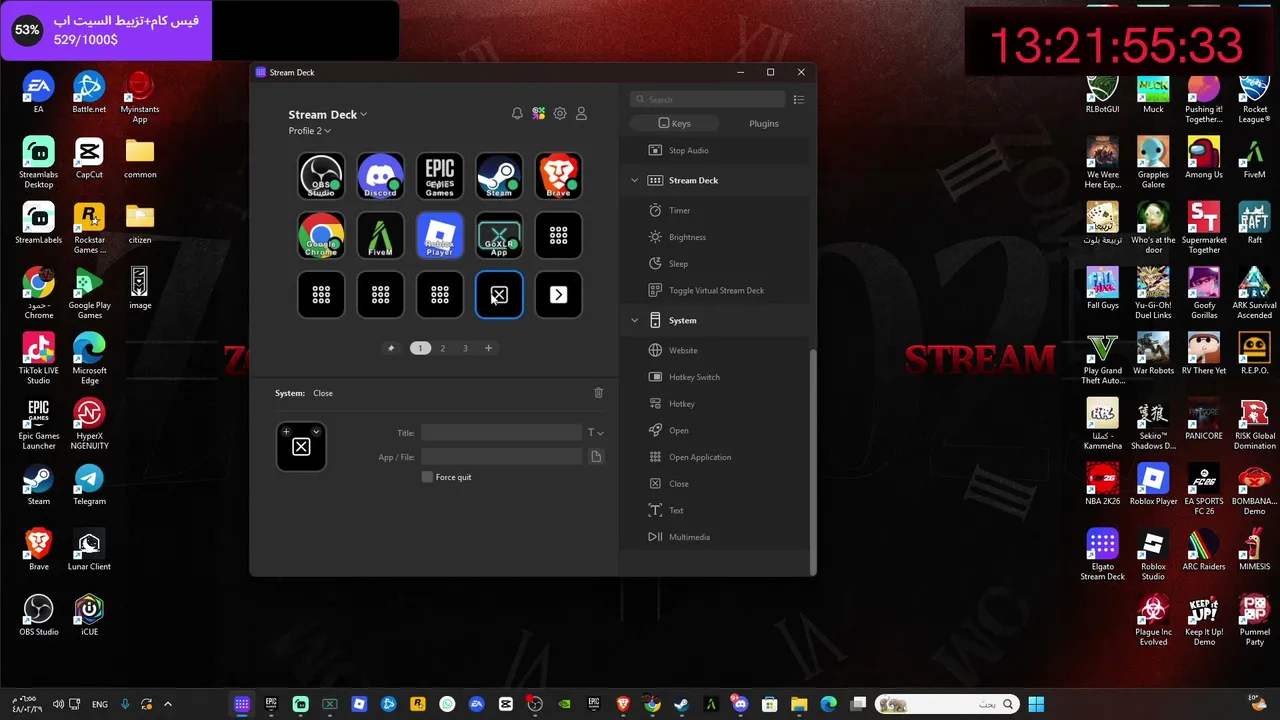Go to deck page 2
This screenshot has width=1280, height=720.
pyautogui.click(x=443, y=348)
